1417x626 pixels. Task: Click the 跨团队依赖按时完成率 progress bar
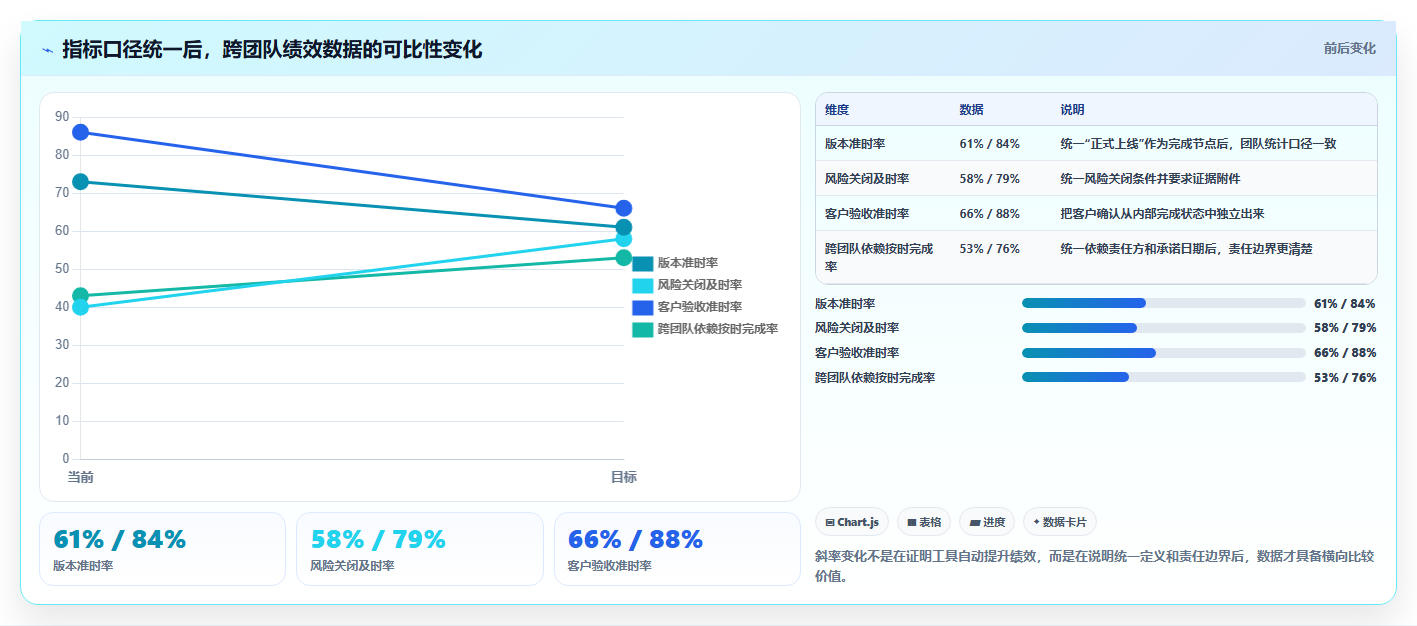1164,377
